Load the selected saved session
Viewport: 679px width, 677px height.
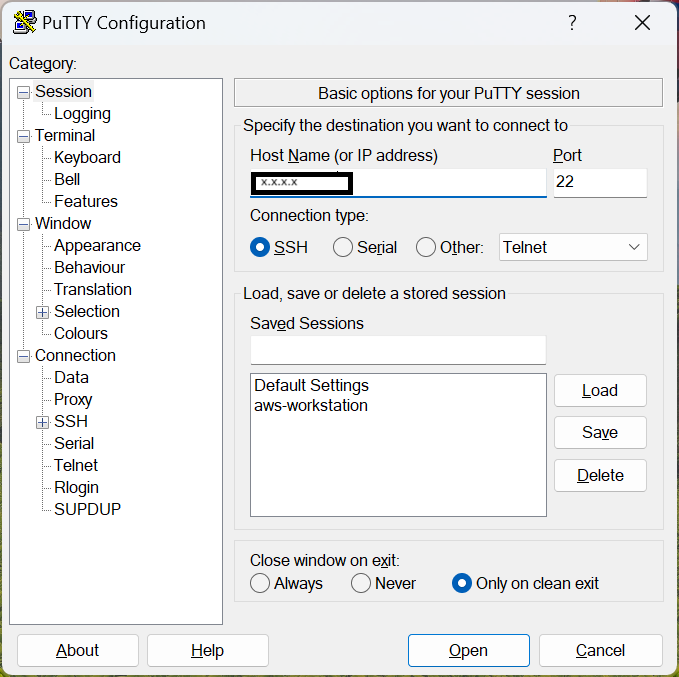pos(600,391)
